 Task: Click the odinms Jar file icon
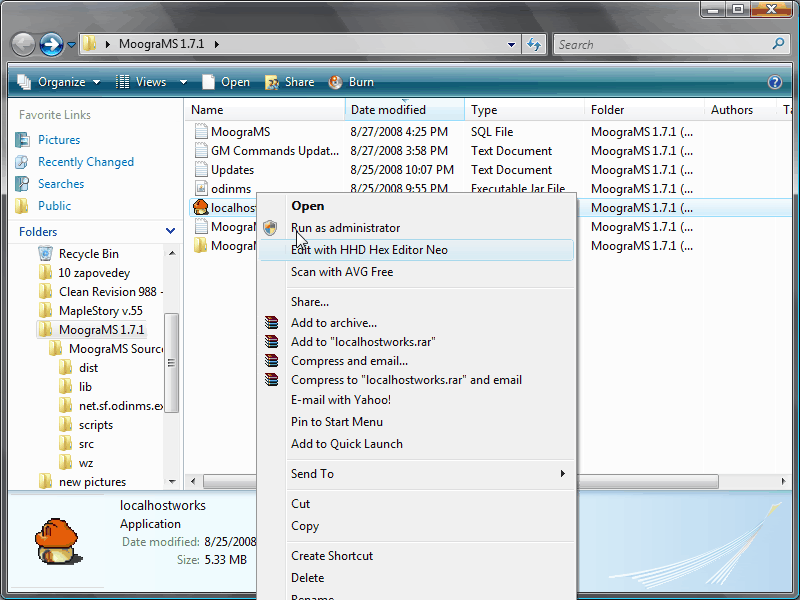(x=201, y=189)
